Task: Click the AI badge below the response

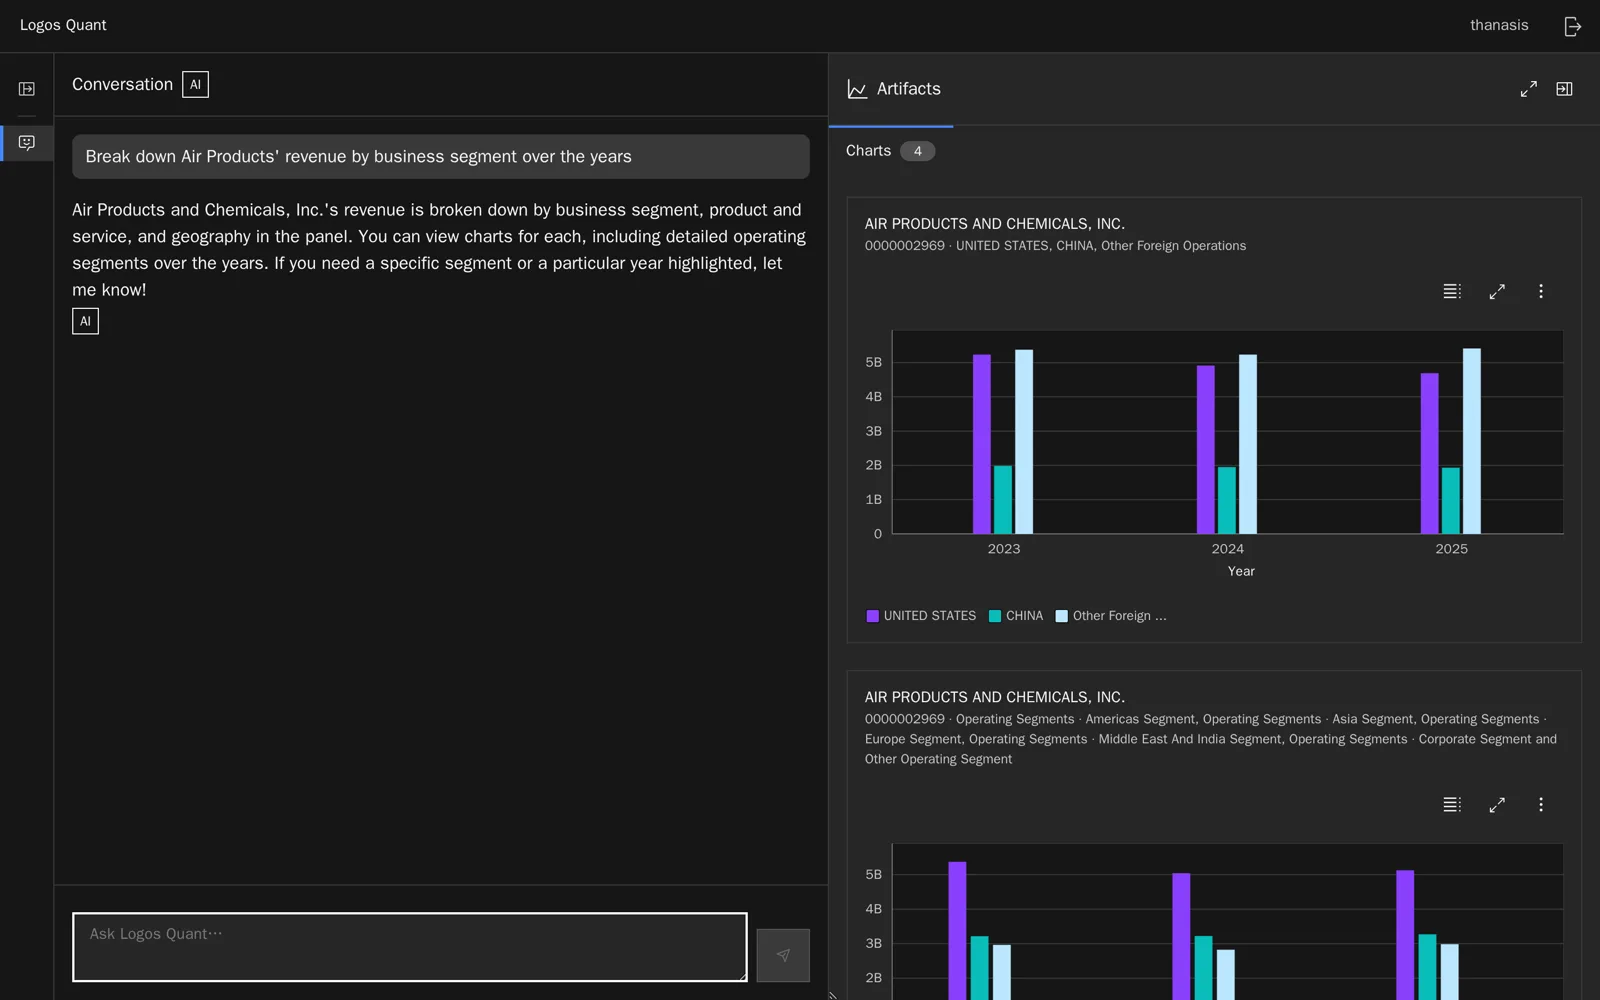Action: 86,321
